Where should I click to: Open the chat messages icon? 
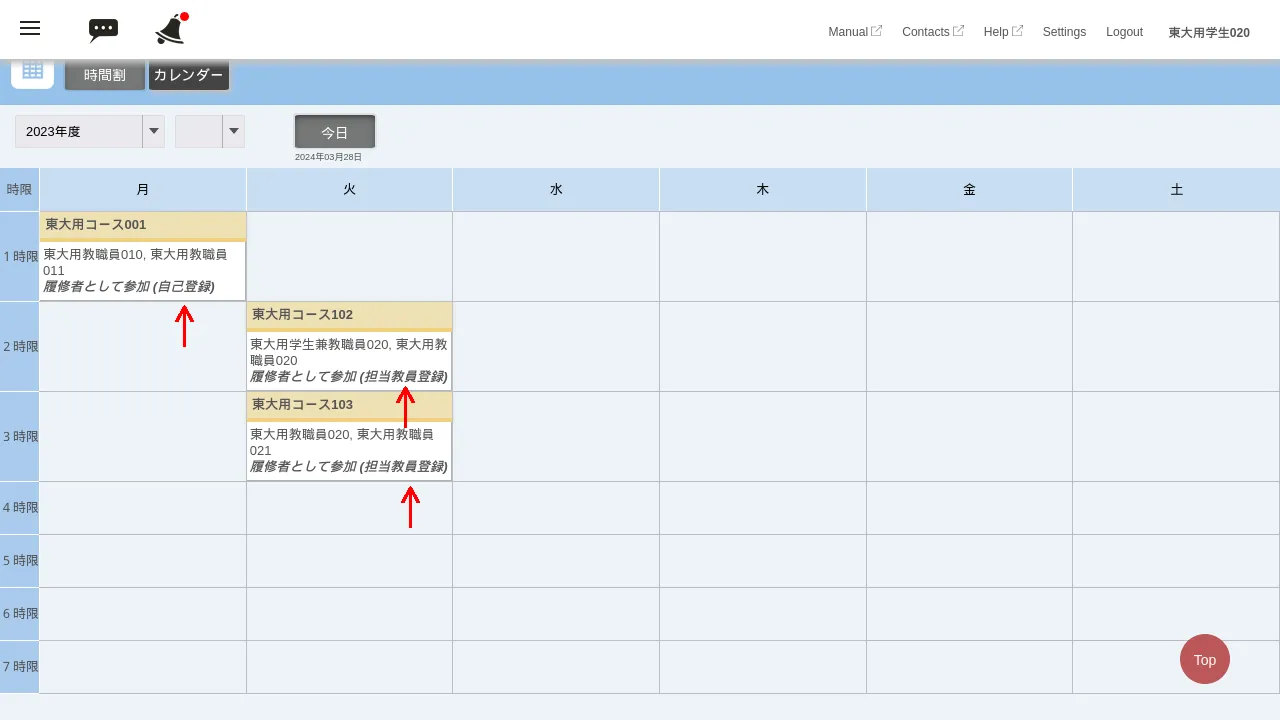tap(103, 30)
